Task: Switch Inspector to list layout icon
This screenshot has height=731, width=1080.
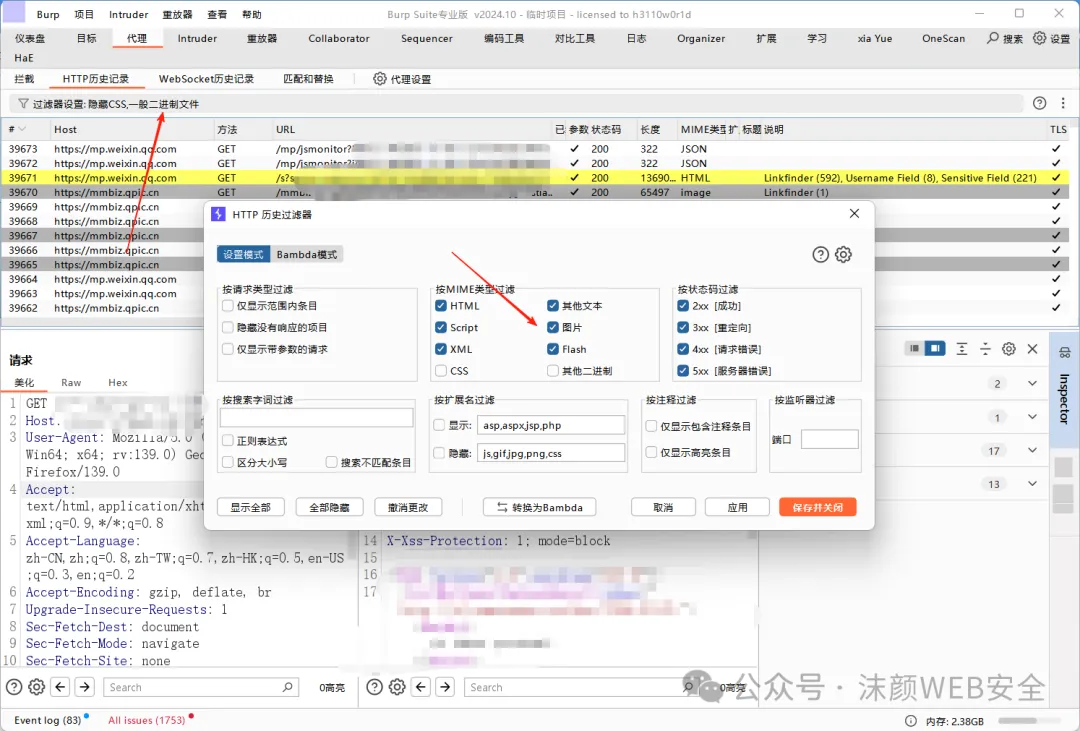Action: 913,349
